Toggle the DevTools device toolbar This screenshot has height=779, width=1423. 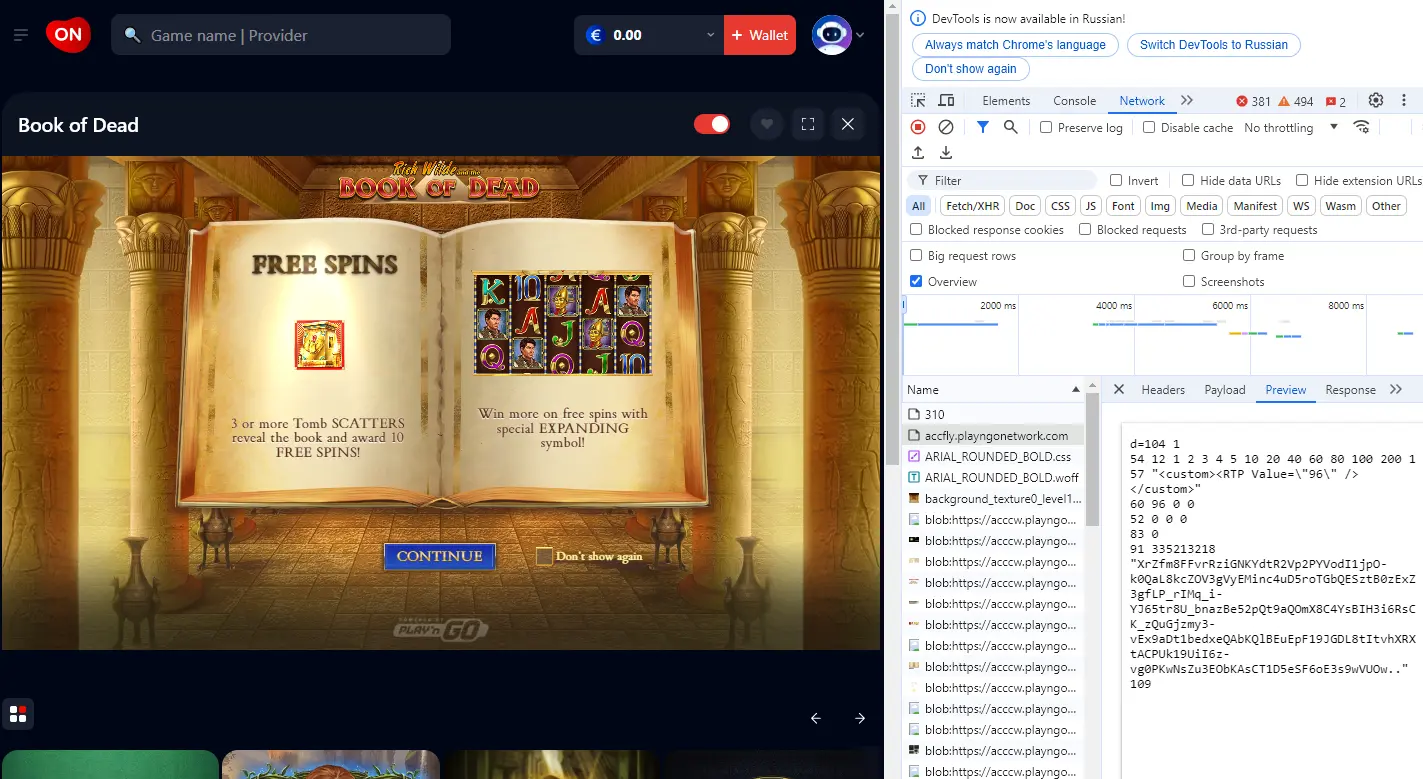click(x=946, y=101)
